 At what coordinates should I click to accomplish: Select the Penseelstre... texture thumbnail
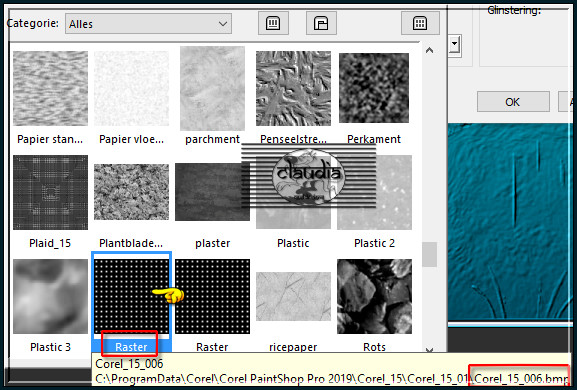coord(293,88)
